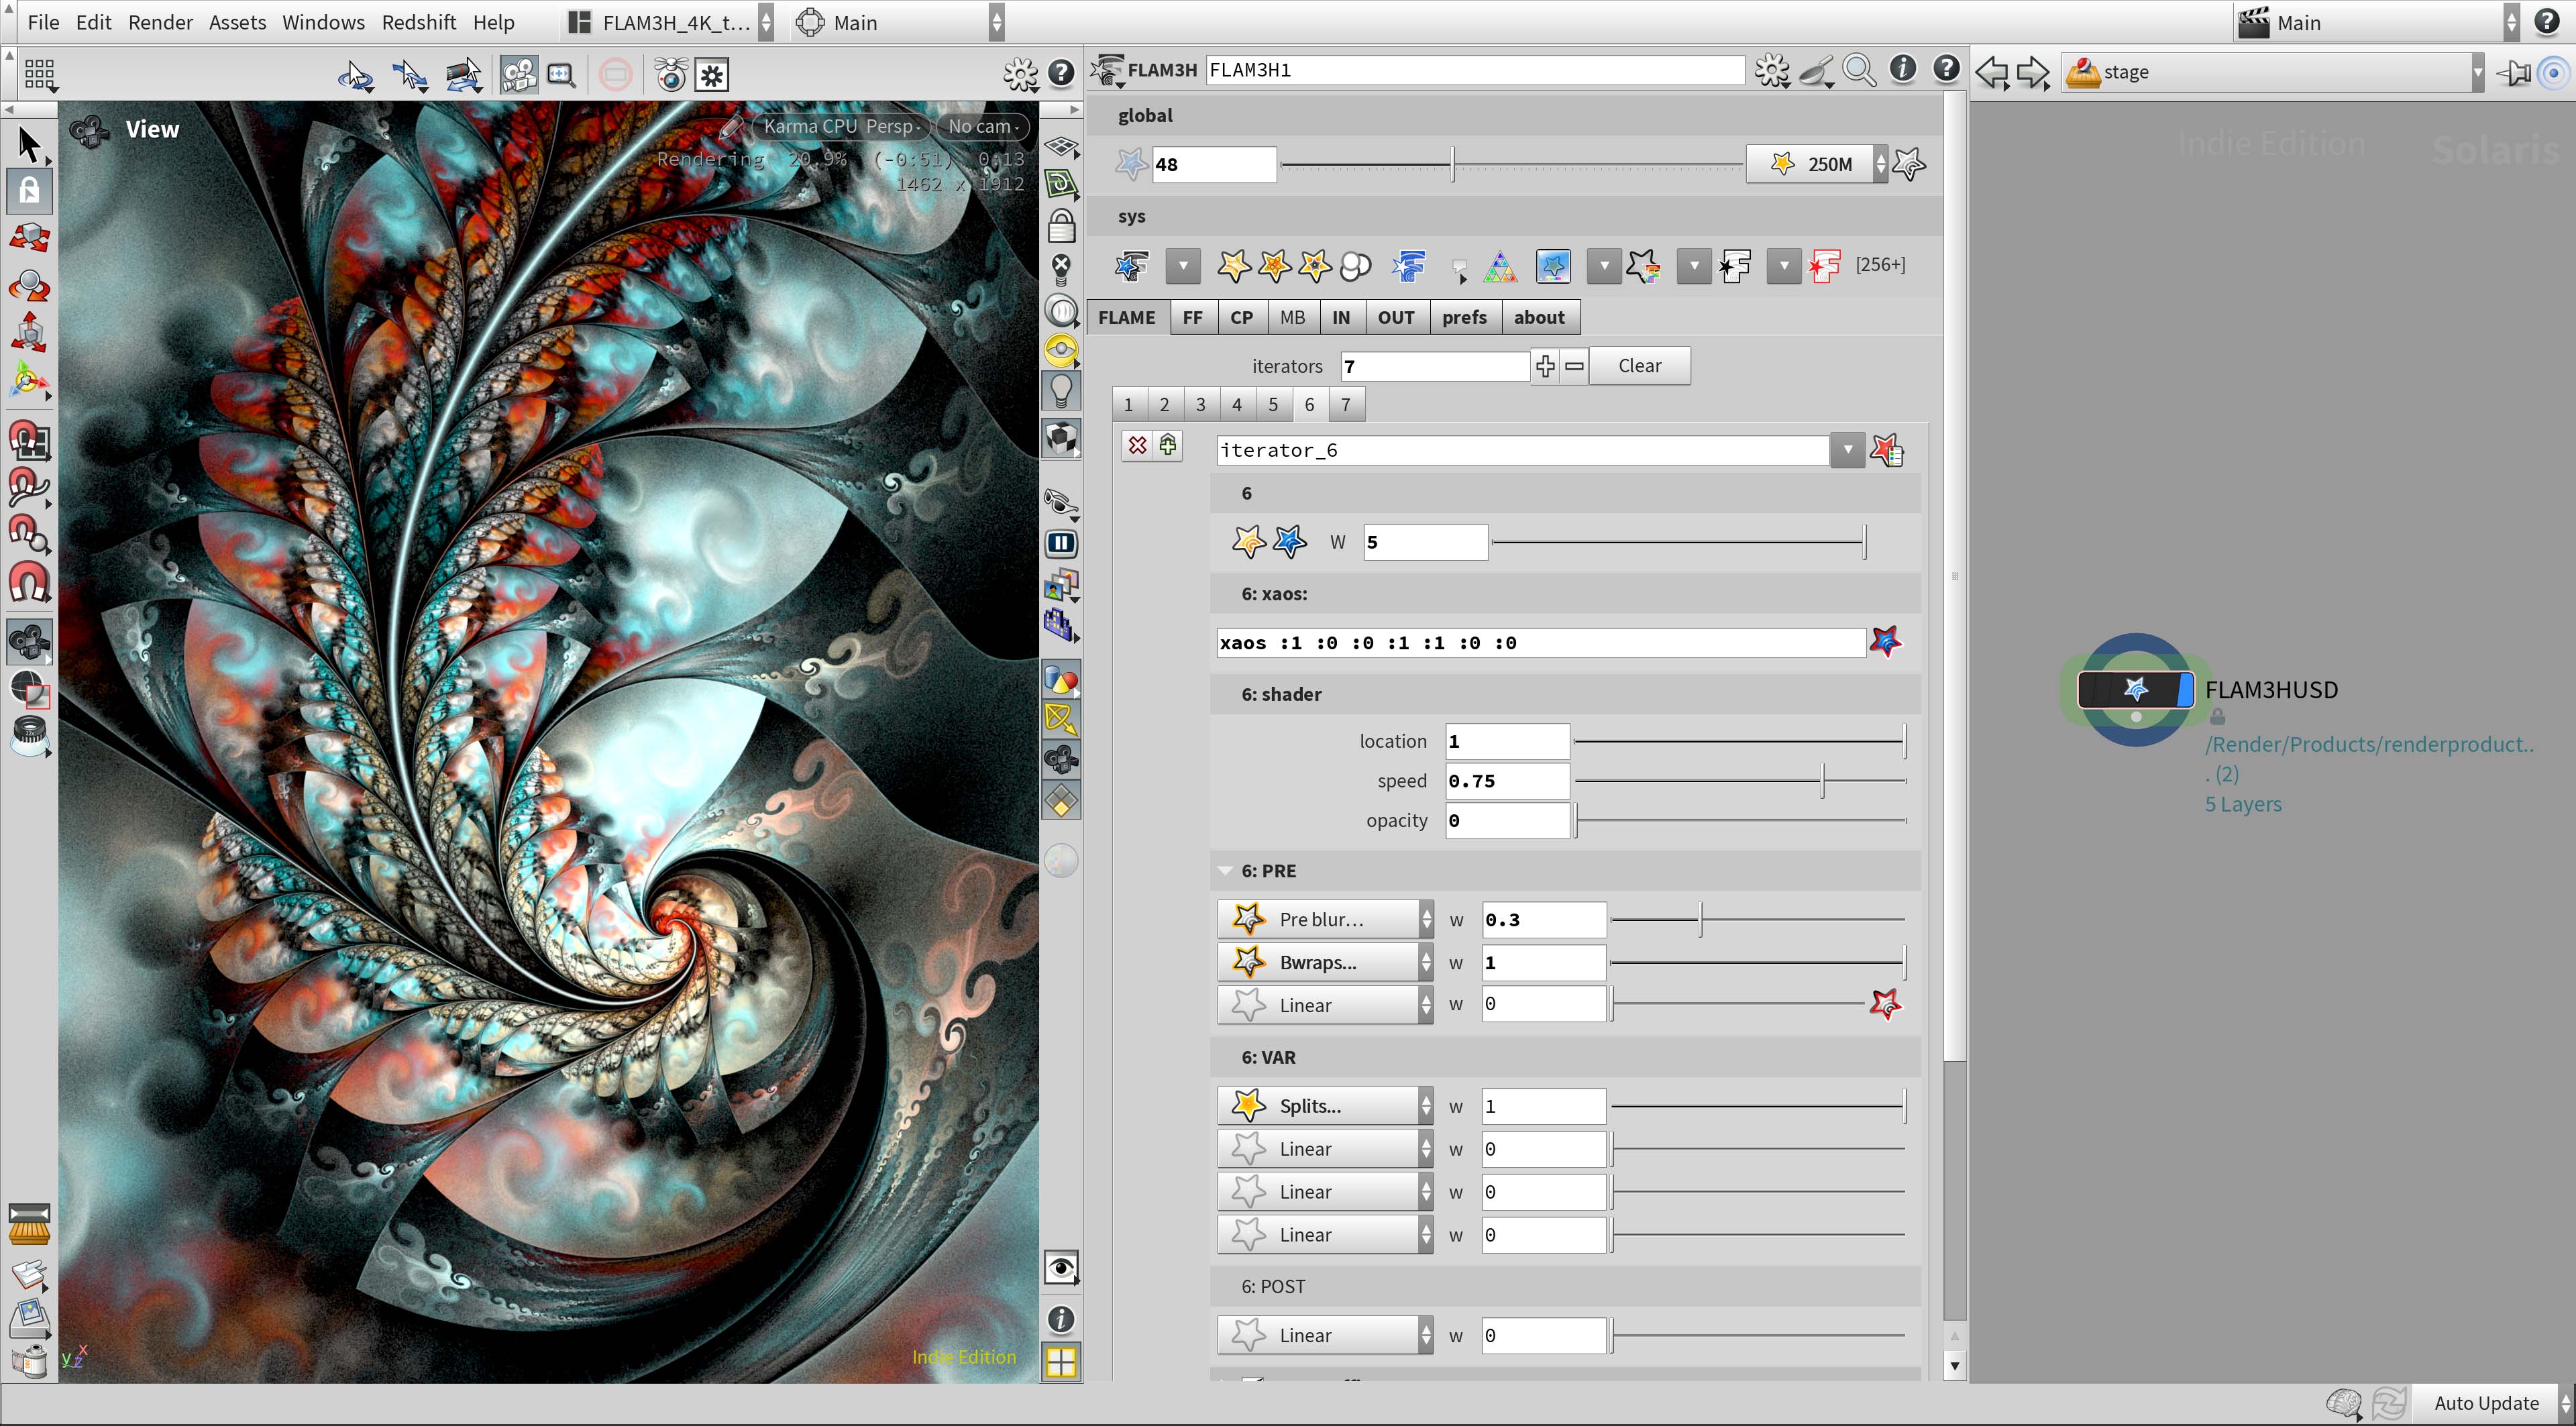The height and width of the screenshot is (1426, 2576).
Task: Switch to the prefs tab
Action: coord(1464,317)
